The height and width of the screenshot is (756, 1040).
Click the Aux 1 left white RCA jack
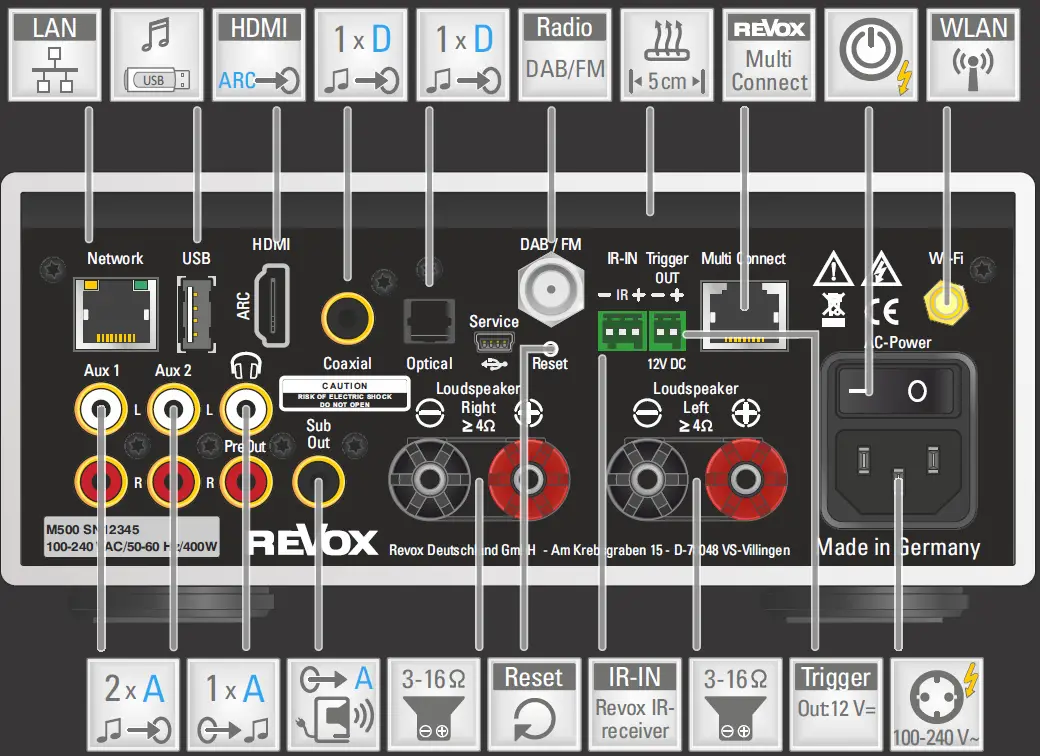click(x=101, y=409)
